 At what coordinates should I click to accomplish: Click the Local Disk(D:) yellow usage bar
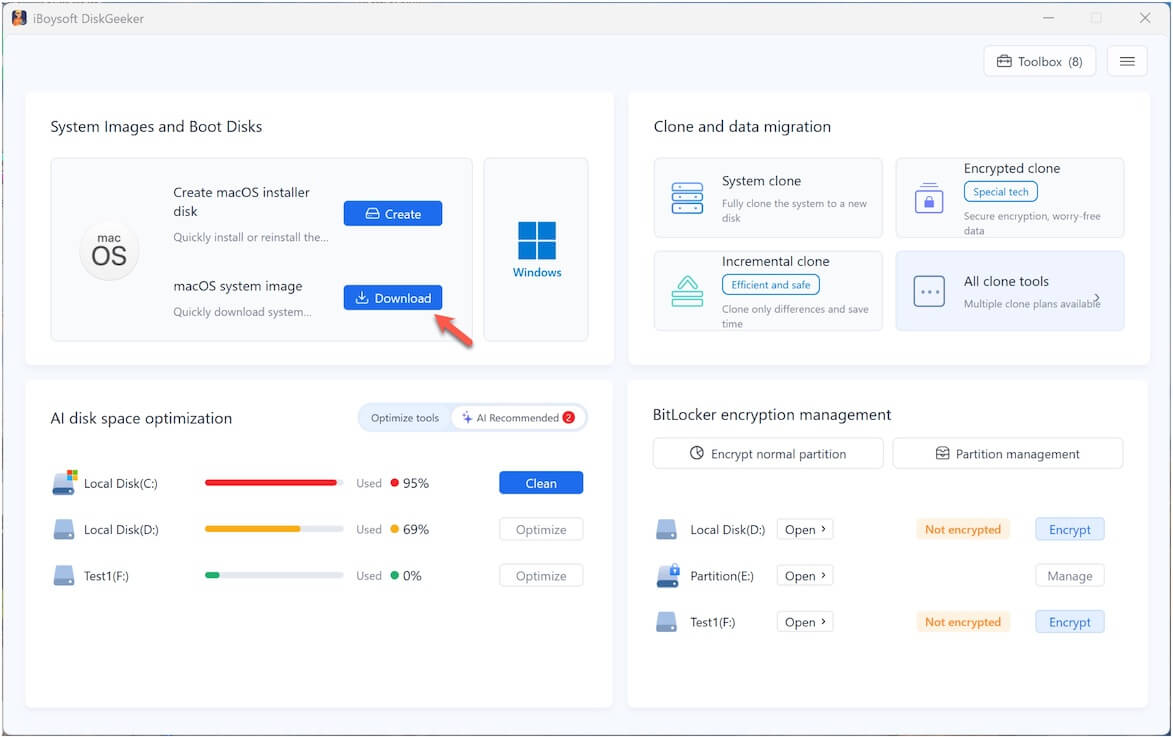(274, 529)
